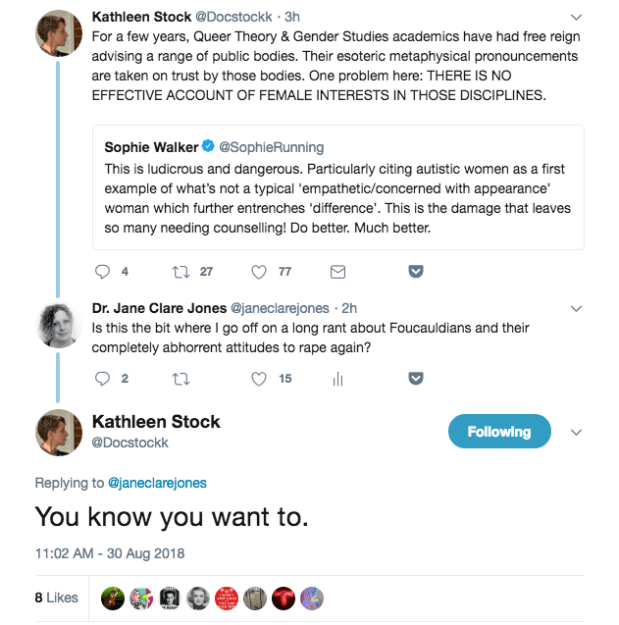Like the tweet with 15 likes
619x625 pixels.
(x=259, y=378)
